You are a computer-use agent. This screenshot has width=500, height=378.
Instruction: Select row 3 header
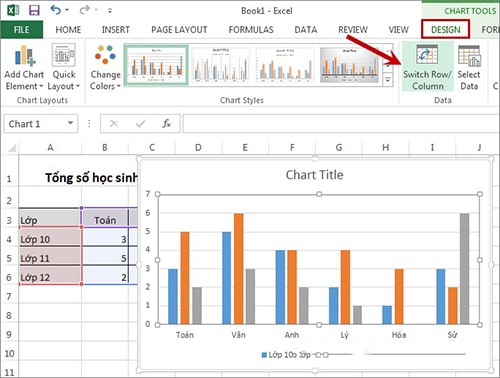(x=9, y=220)
